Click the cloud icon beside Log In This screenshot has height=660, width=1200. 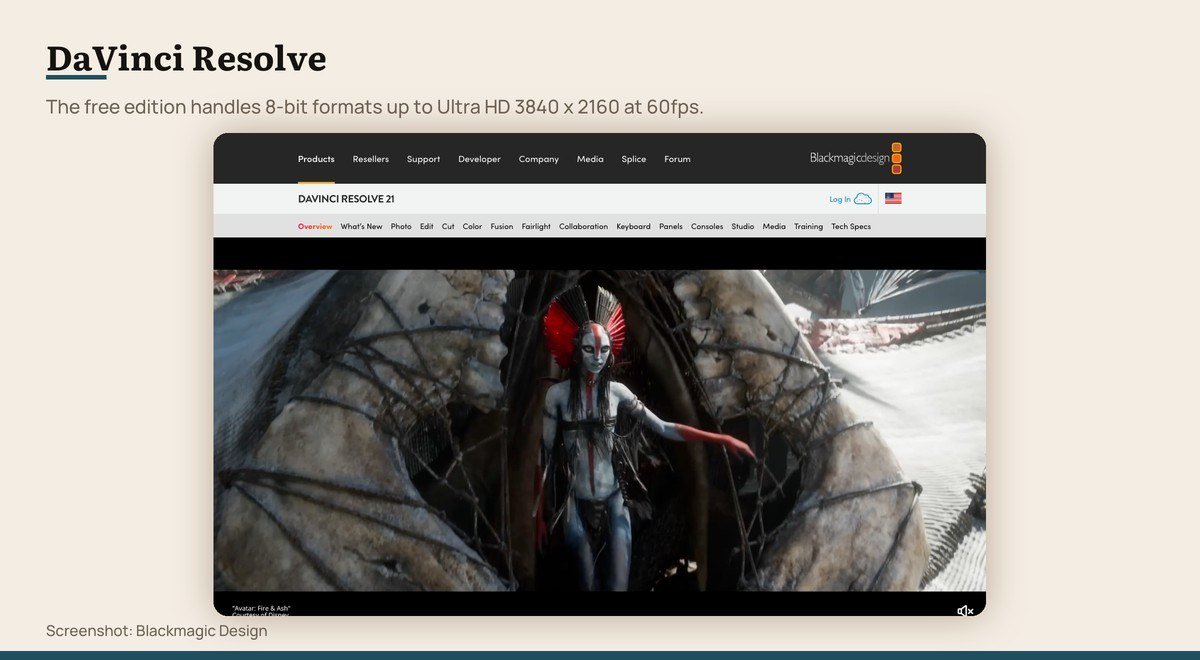coord(863,199)
